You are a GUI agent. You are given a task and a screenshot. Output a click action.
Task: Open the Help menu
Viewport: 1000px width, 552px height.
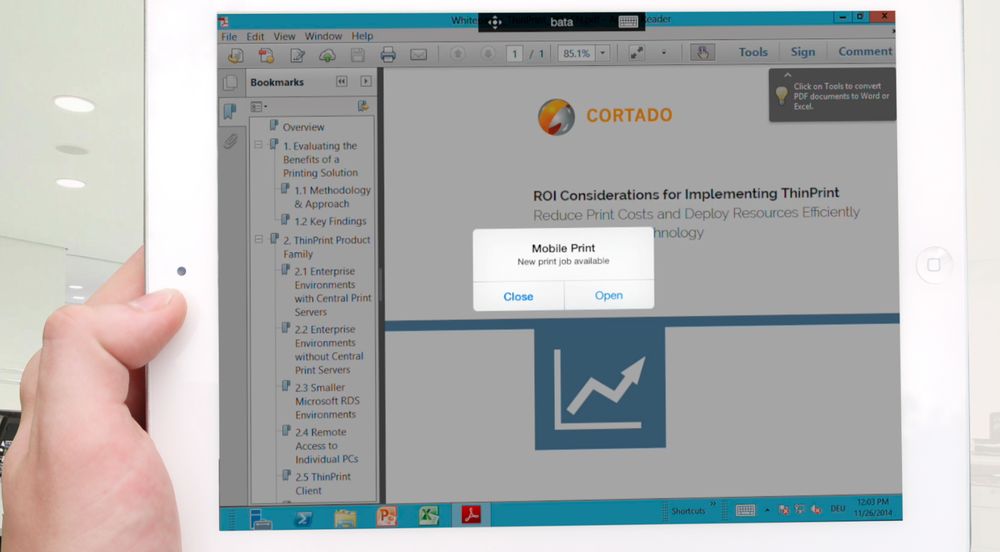[362, 36]
